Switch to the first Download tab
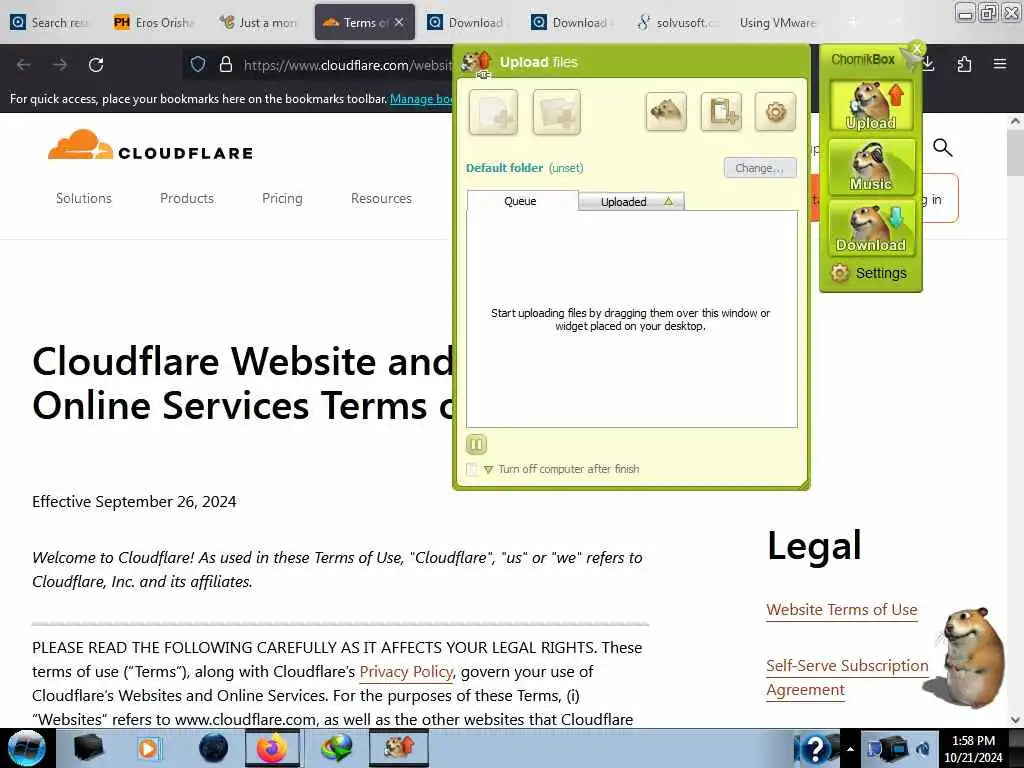The height and width of the screenshot is (768, 1024). click(466, 23)
